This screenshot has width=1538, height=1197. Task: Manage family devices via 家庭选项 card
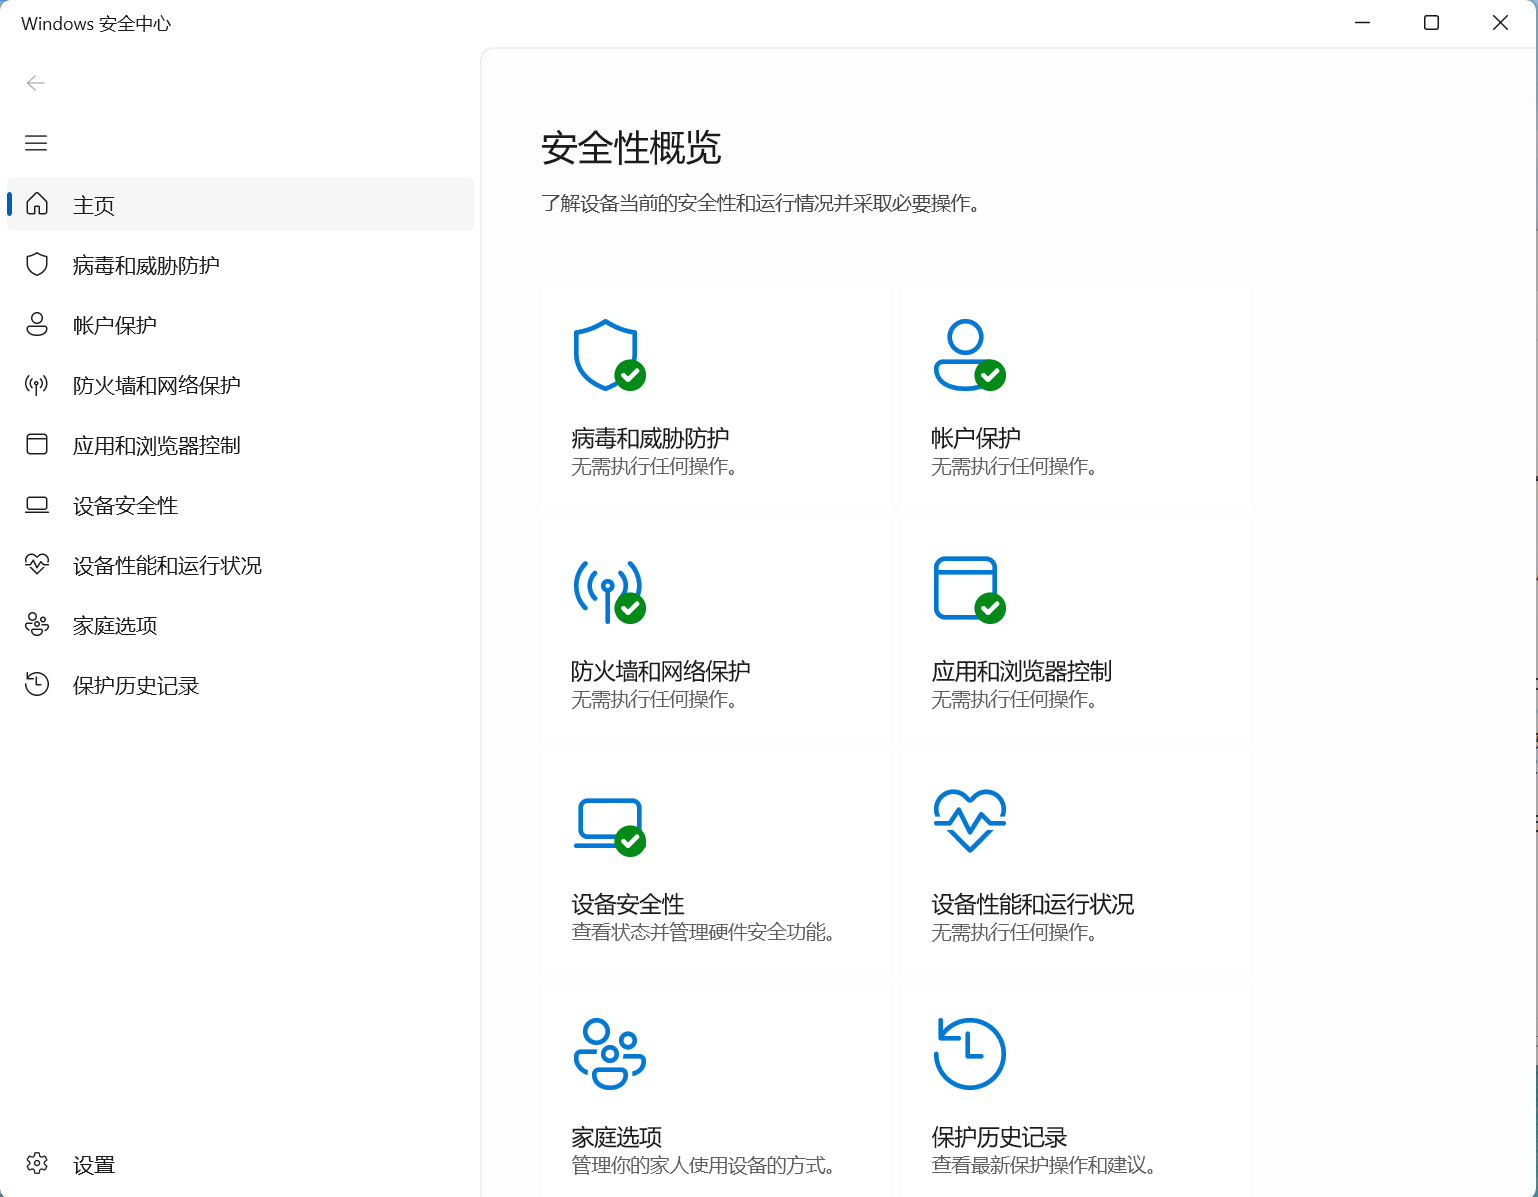point(714,1090)
